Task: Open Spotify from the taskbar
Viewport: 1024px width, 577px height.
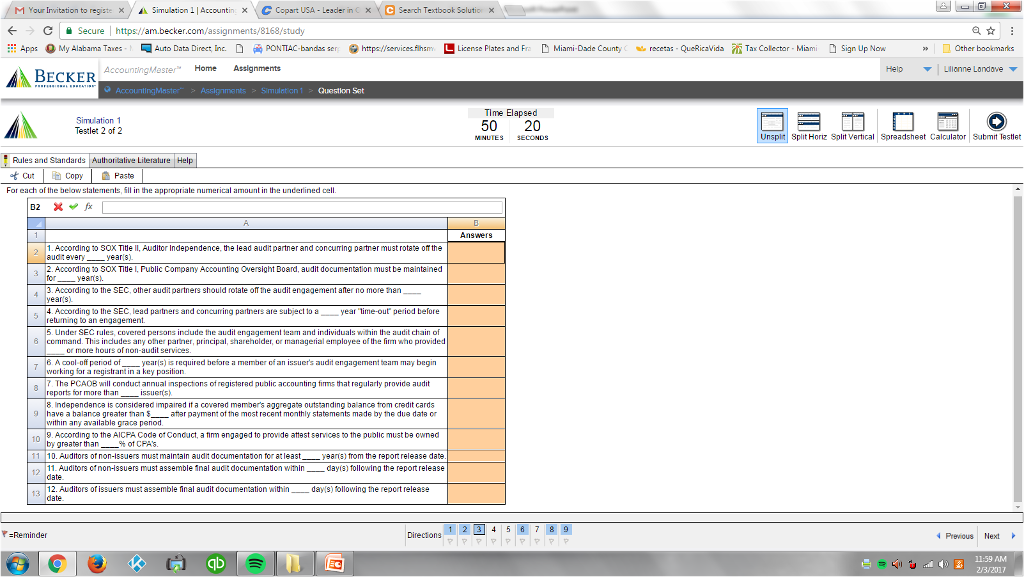Action: click(x=255, y=563)
